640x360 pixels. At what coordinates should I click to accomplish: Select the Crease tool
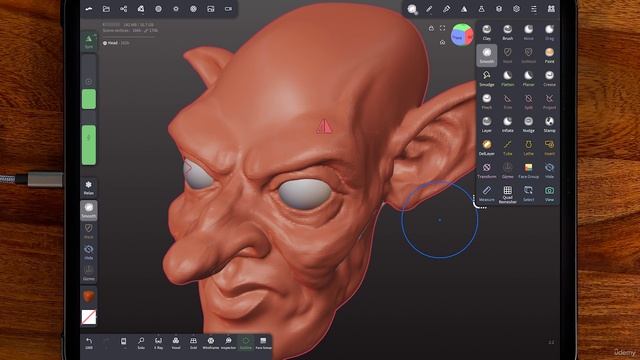coord(549,78)
